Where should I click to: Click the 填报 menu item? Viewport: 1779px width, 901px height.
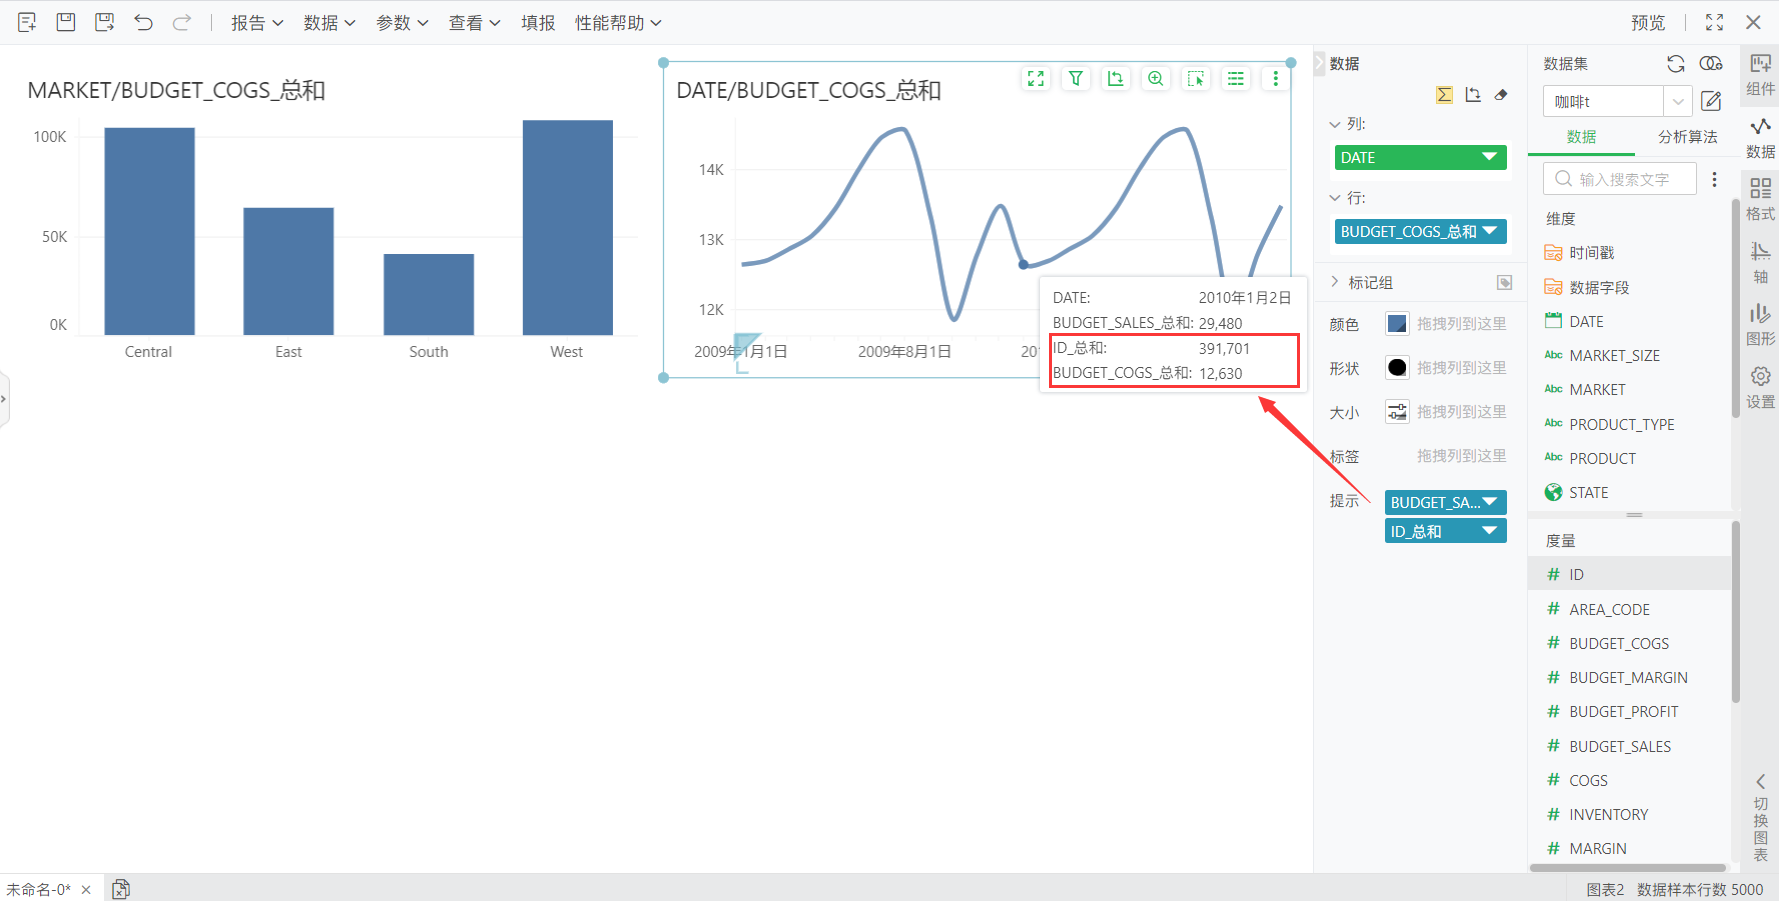click(x=538, y=23)
